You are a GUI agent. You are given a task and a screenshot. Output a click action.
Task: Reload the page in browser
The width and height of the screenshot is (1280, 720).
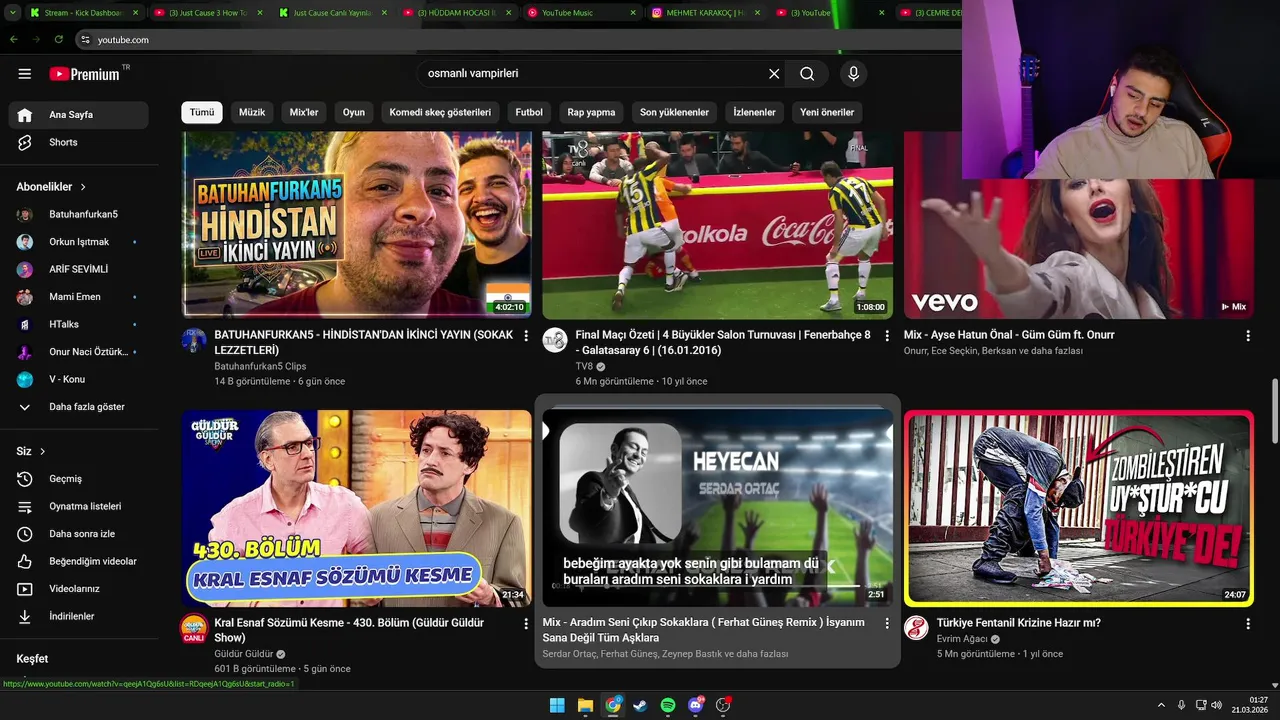click(59, 40)
